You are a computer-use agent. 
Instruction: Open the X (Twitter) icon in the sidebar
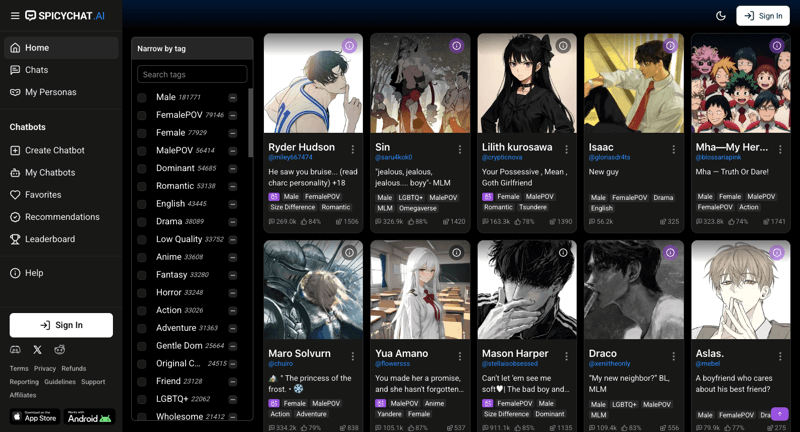coord(37,350)
